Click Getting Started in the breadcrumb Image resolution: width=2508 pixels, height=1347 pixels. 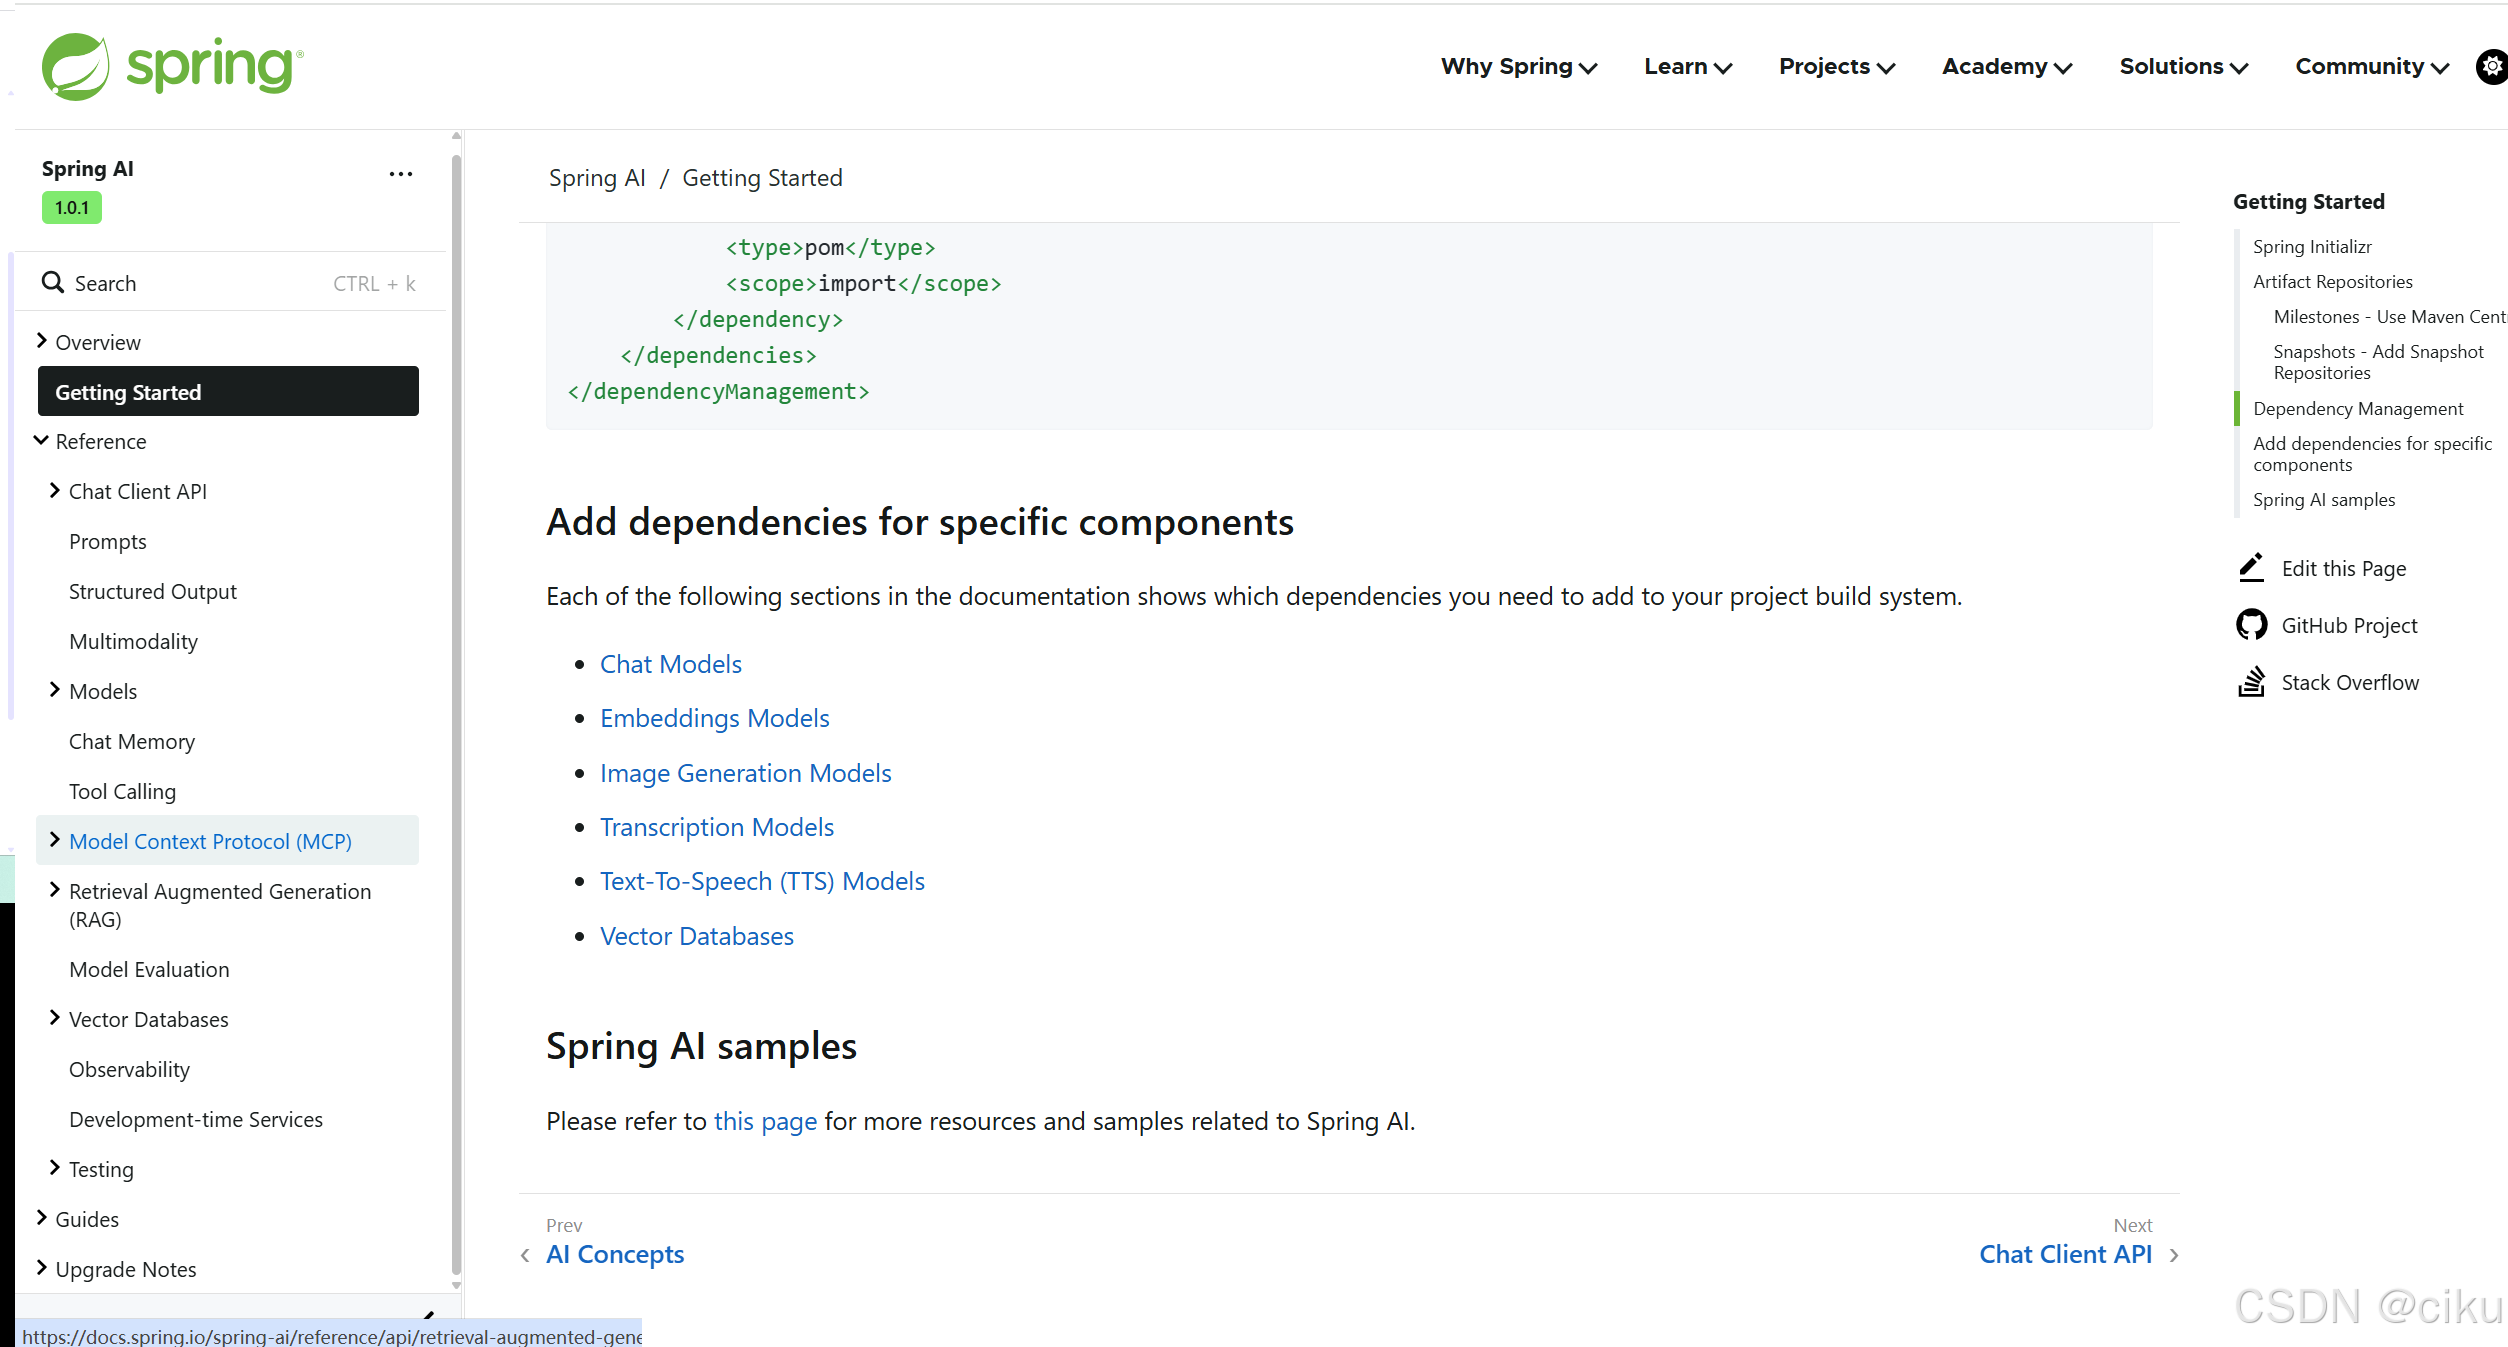pyautogui.click(x=763, y=178)
